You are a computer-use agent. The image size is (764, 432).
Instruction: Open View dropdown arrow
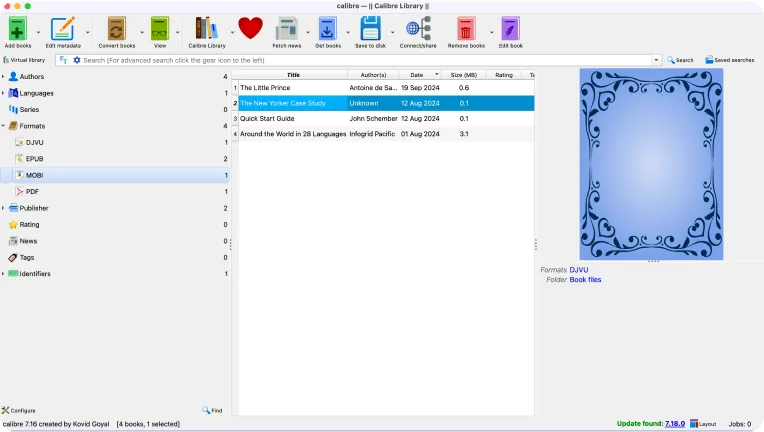click(177, 33)
